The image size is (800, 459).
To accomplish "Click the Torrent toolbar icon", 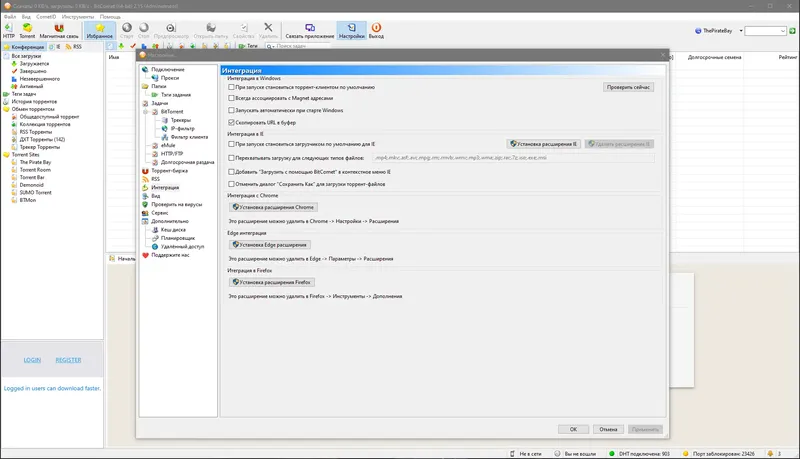I will 27,31.
